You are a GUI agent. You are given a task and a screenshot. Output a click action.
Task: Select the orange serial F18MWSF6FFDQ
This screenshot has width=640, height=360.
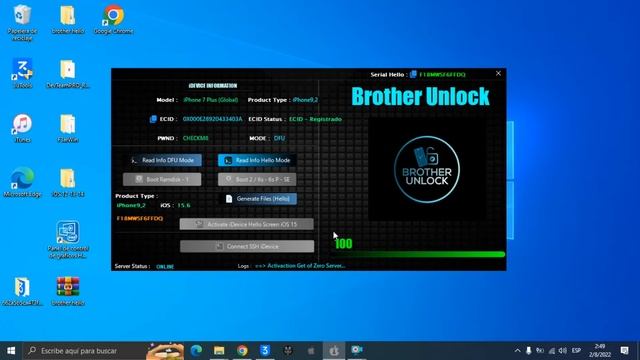(140, 218)
